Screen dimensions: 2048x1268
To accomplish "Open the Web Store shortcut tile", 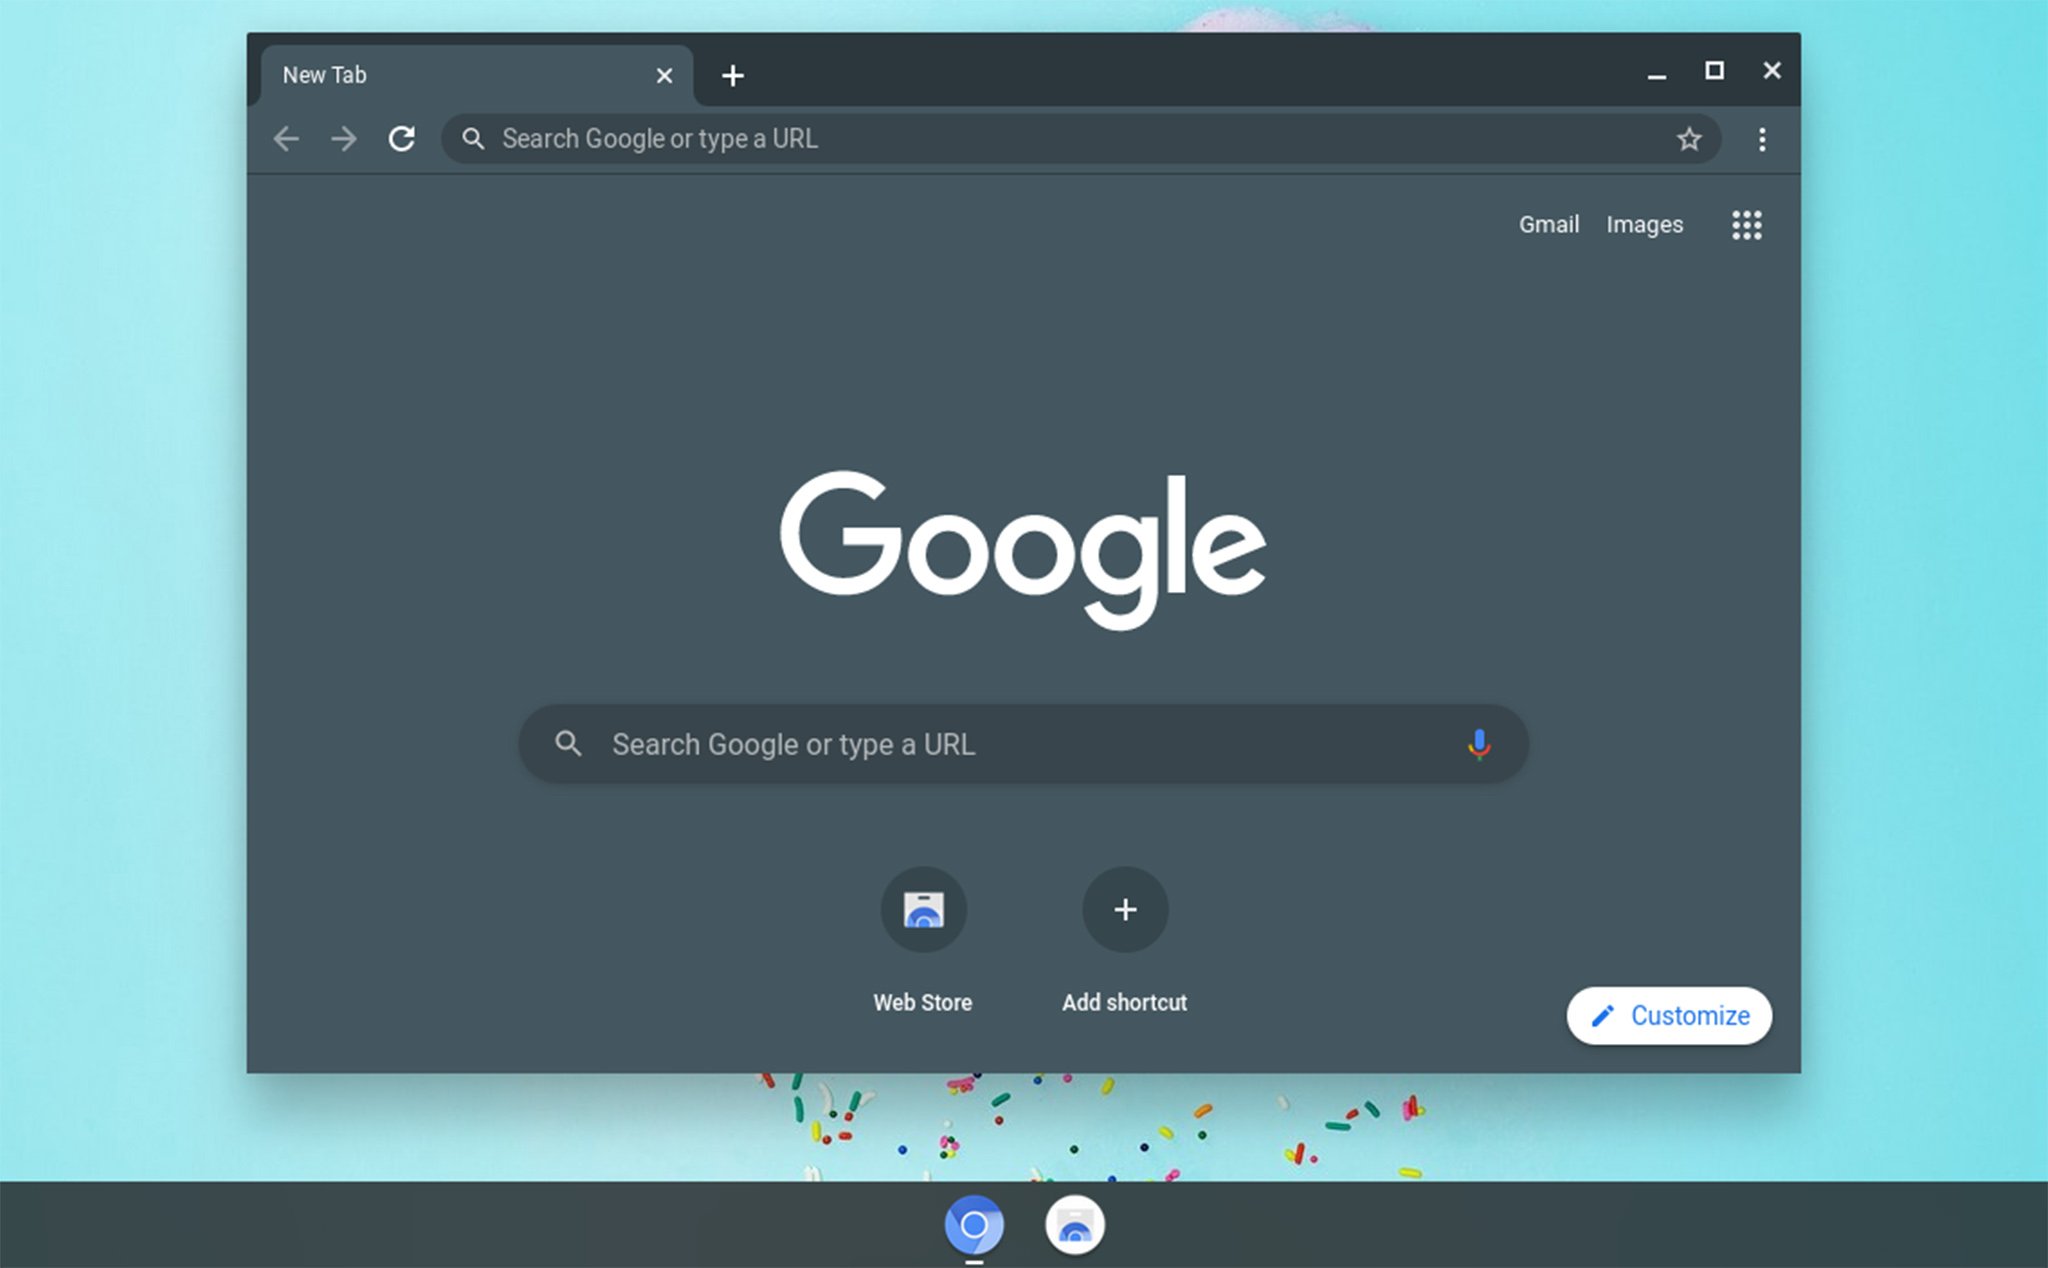I will 923,910.
